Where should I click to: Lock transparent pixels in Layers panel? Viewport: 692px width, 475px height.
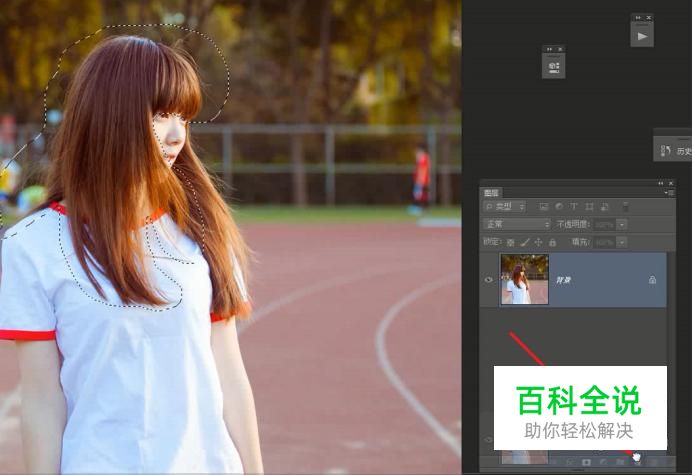511,242
